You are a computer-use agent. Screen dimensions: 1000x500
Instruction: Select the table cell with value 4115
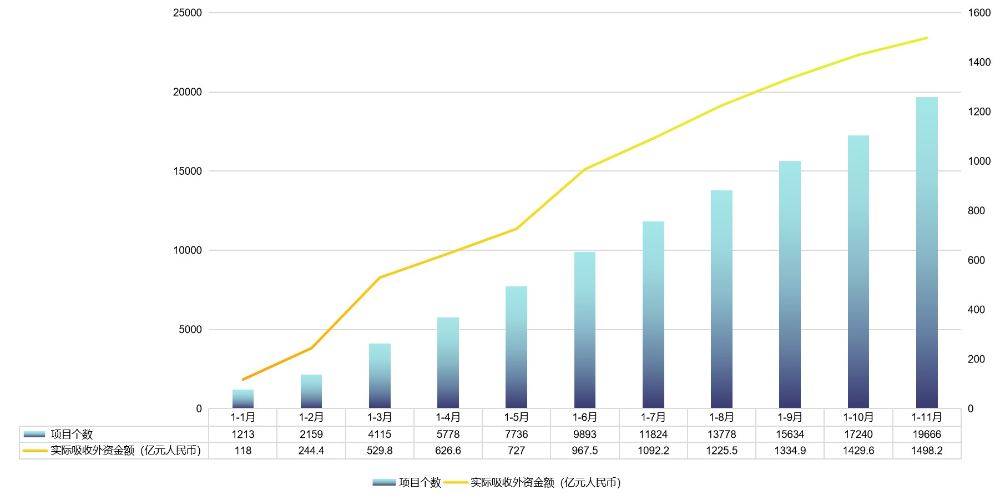[379, 434]
